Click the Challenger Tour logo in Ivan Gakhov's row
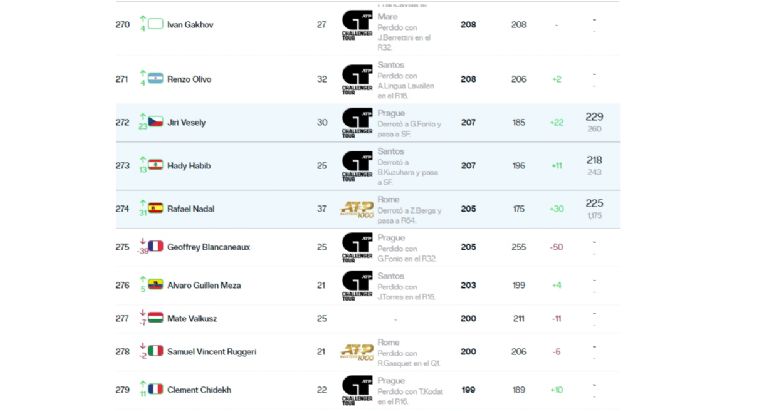 point(357,25)
